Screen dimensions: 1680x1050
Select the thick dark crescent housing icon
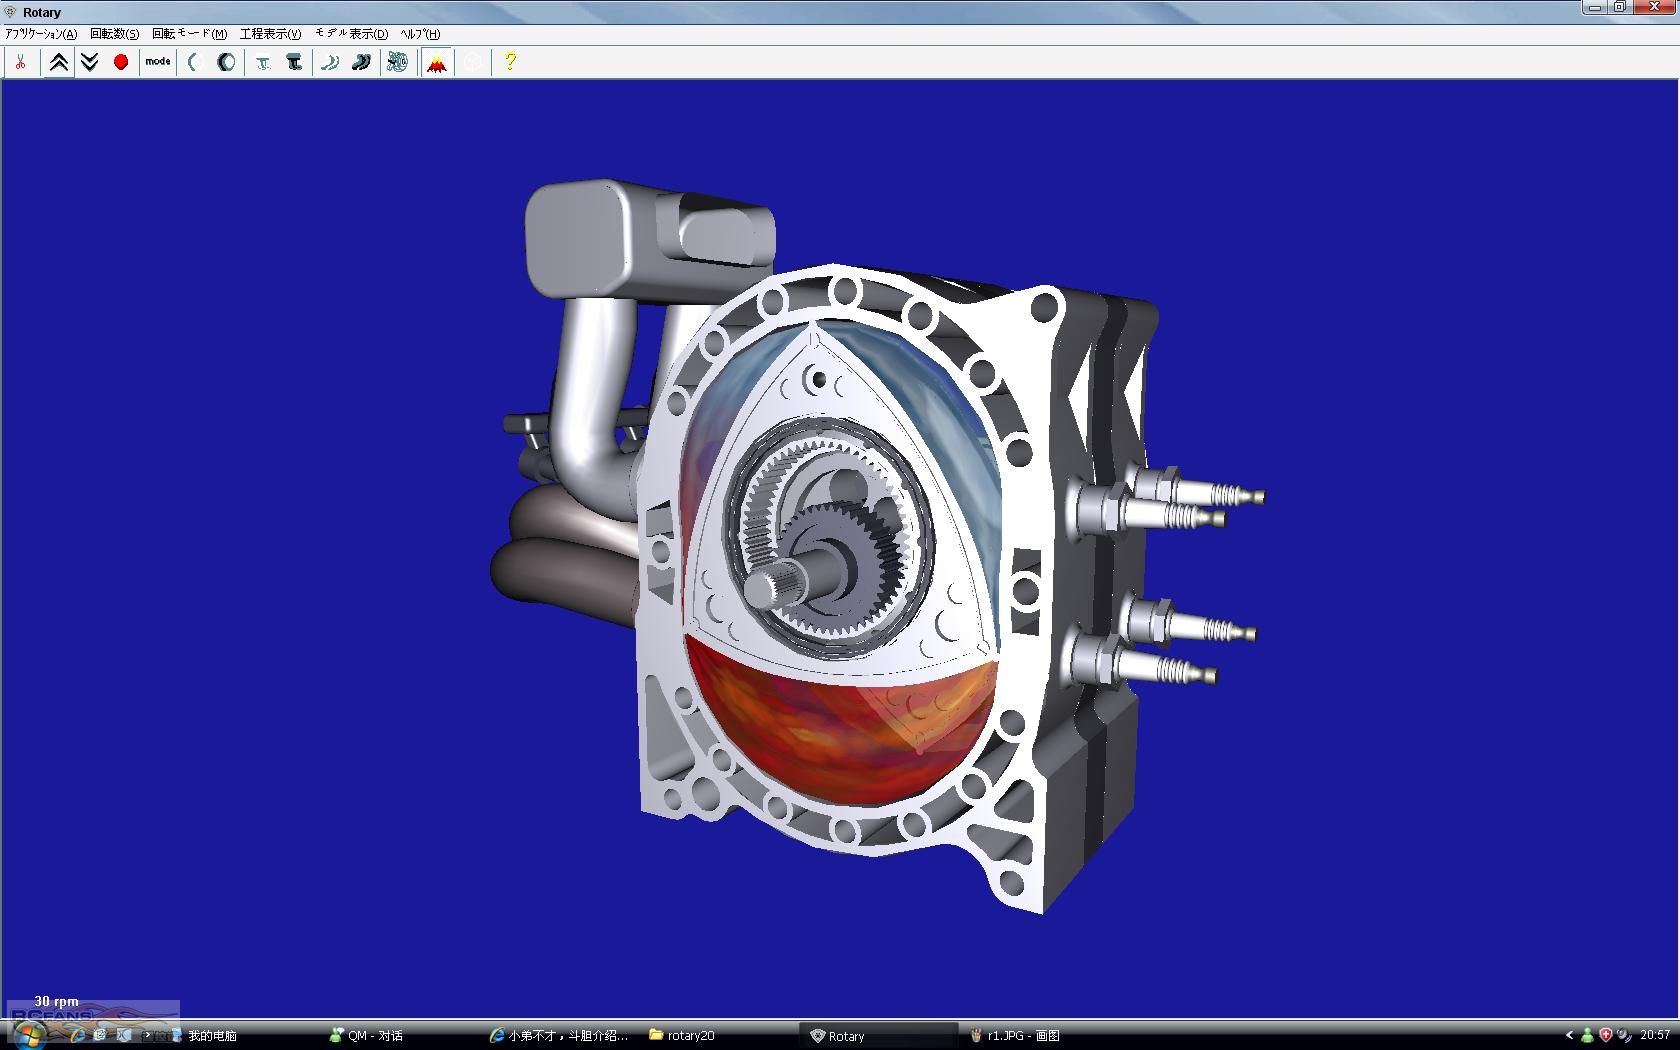coord(226,62)
